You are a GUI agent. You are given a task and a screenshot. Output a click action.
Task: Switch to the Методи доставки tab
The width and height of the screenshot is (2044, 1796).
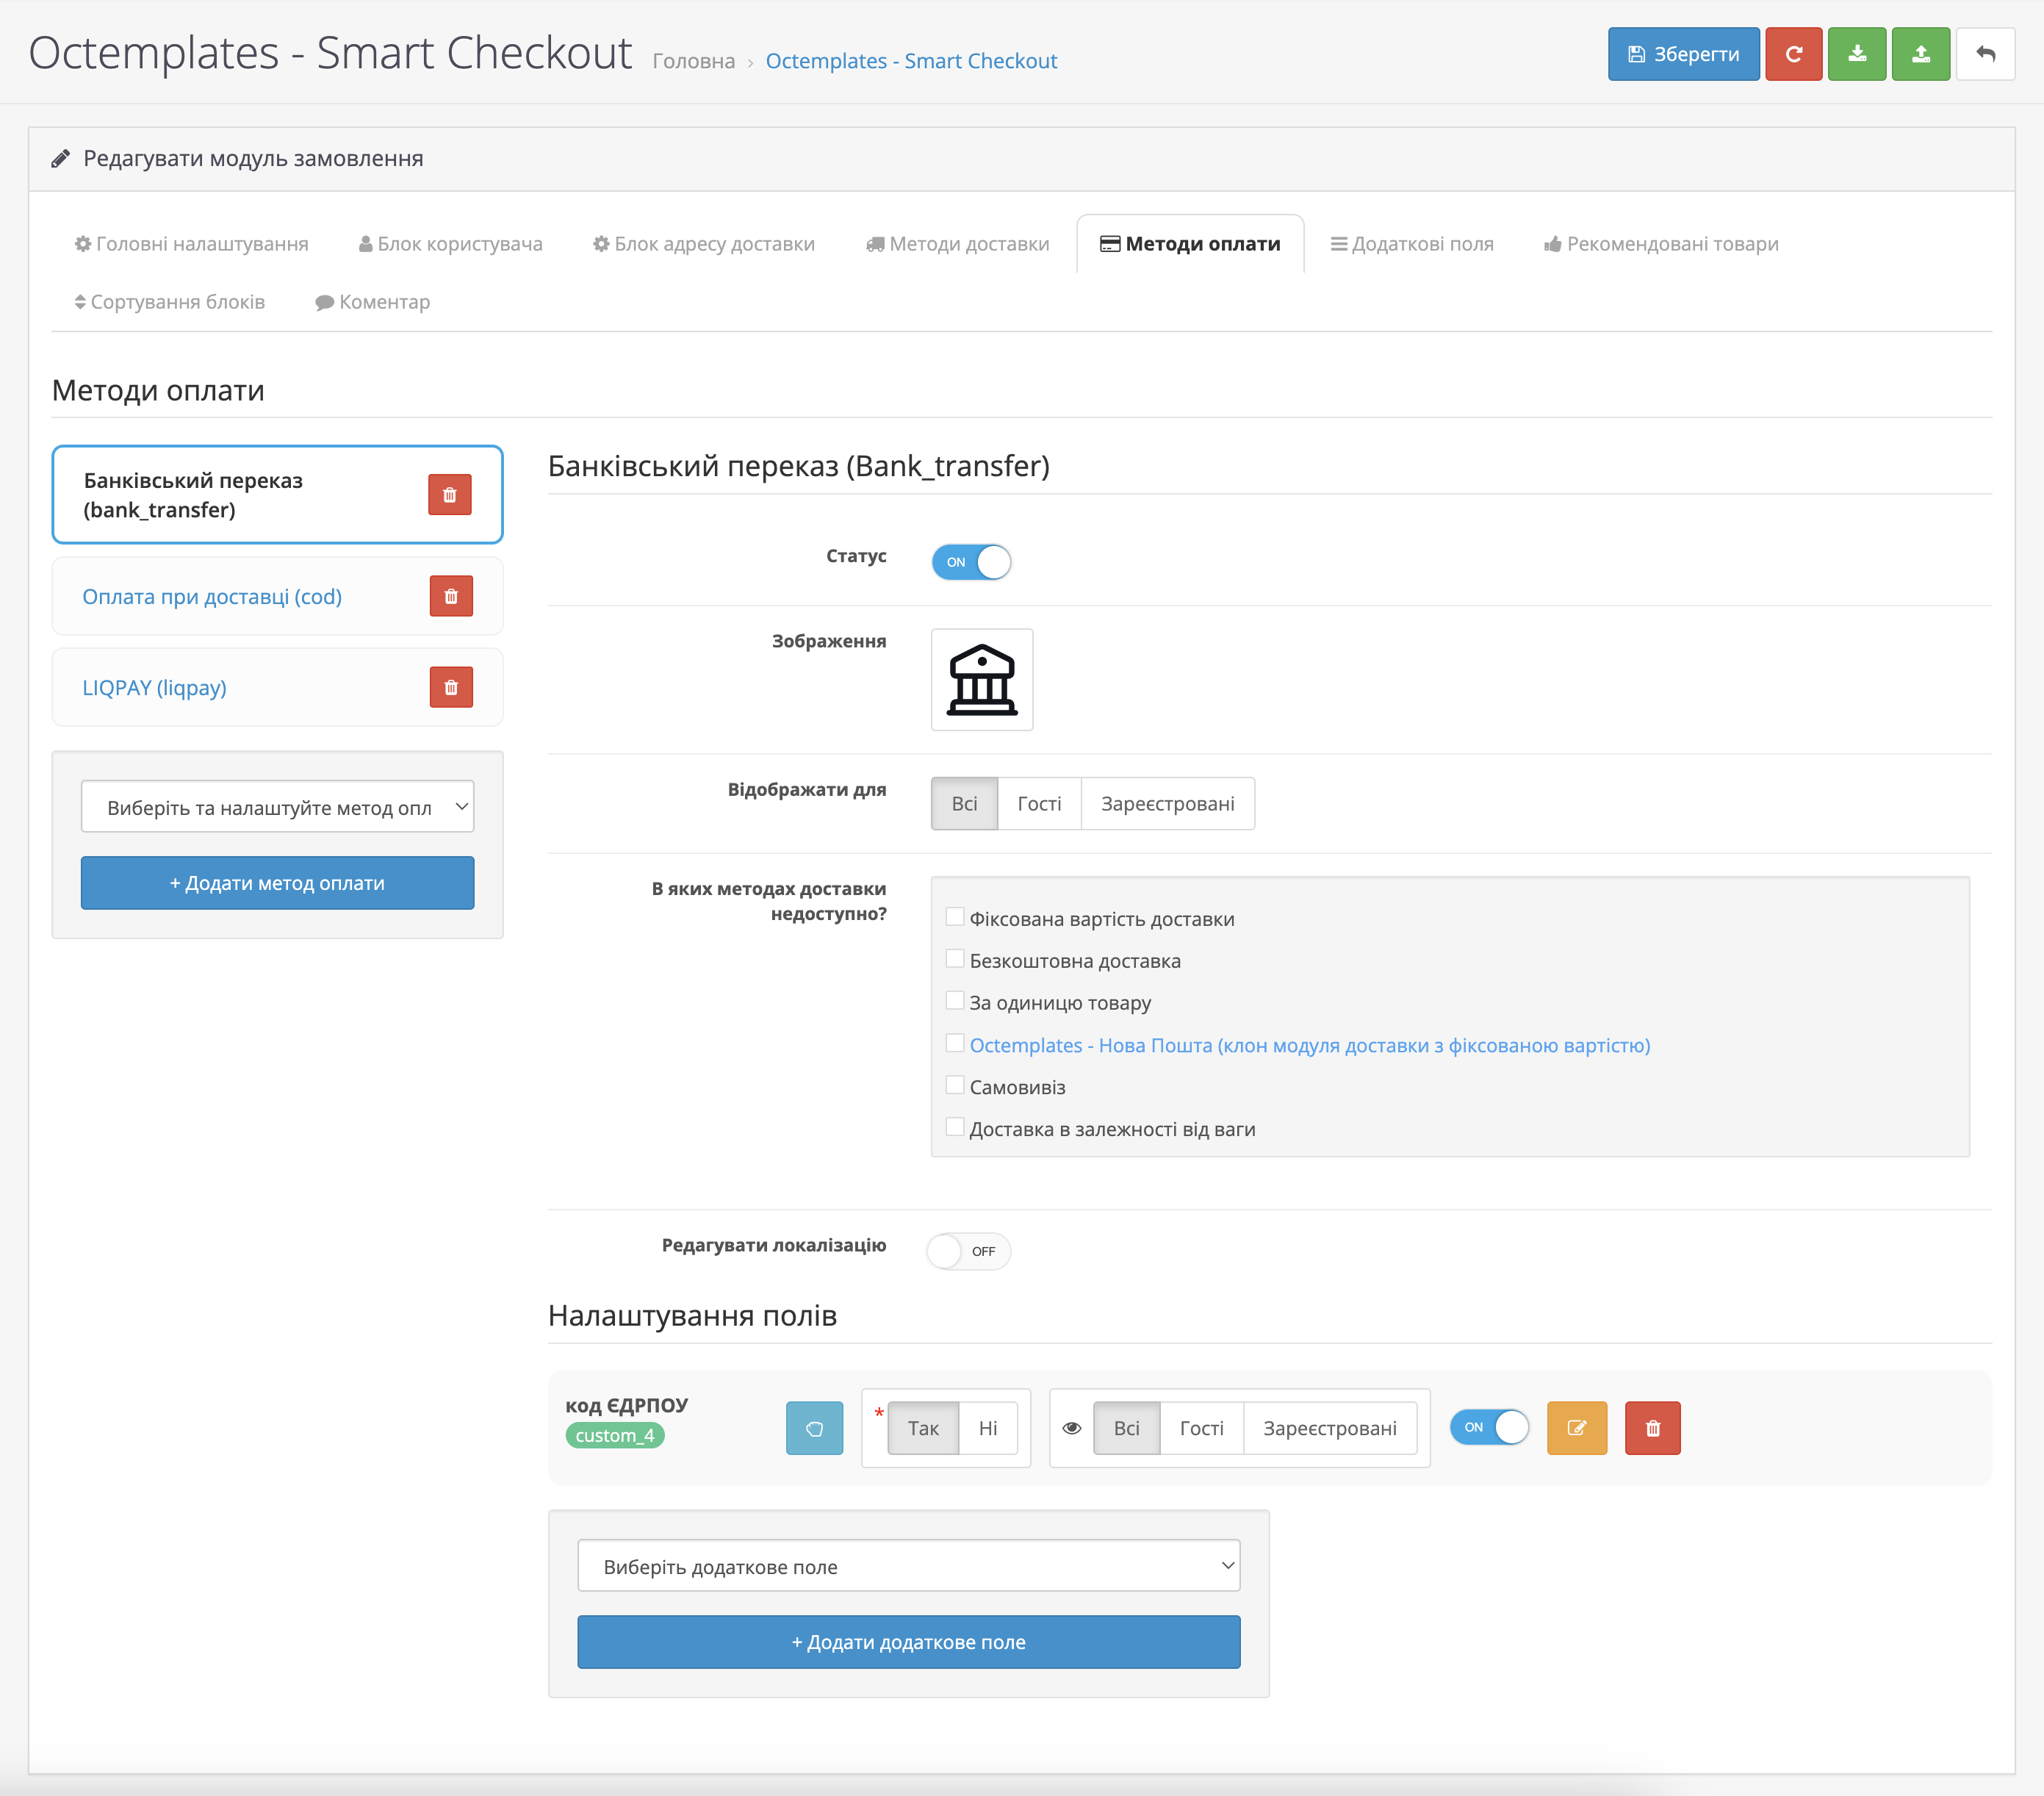[x=957, y=244]
